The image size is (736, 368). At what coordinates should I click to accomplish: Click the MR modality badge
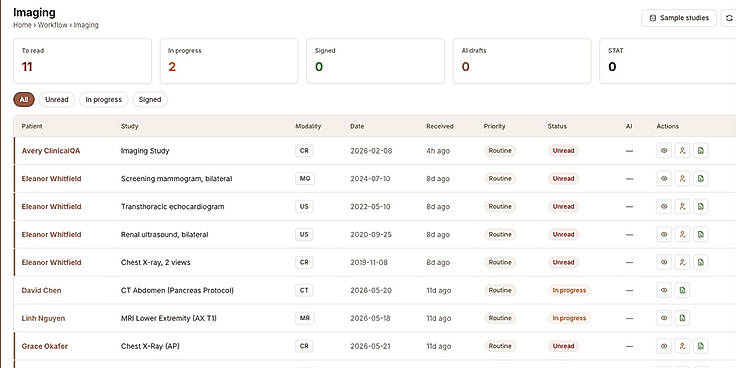(x=304, y=318)
